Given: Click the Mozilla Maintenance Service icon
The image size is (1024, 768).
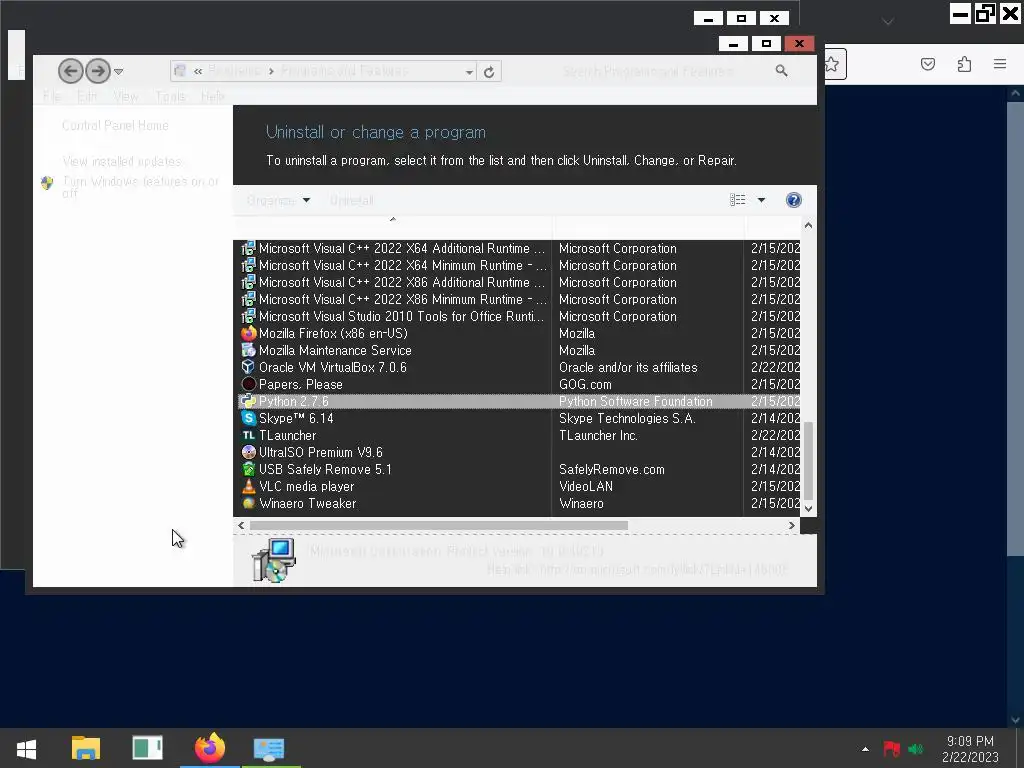Looking at the screenshot, I should [x=248, y=350].
